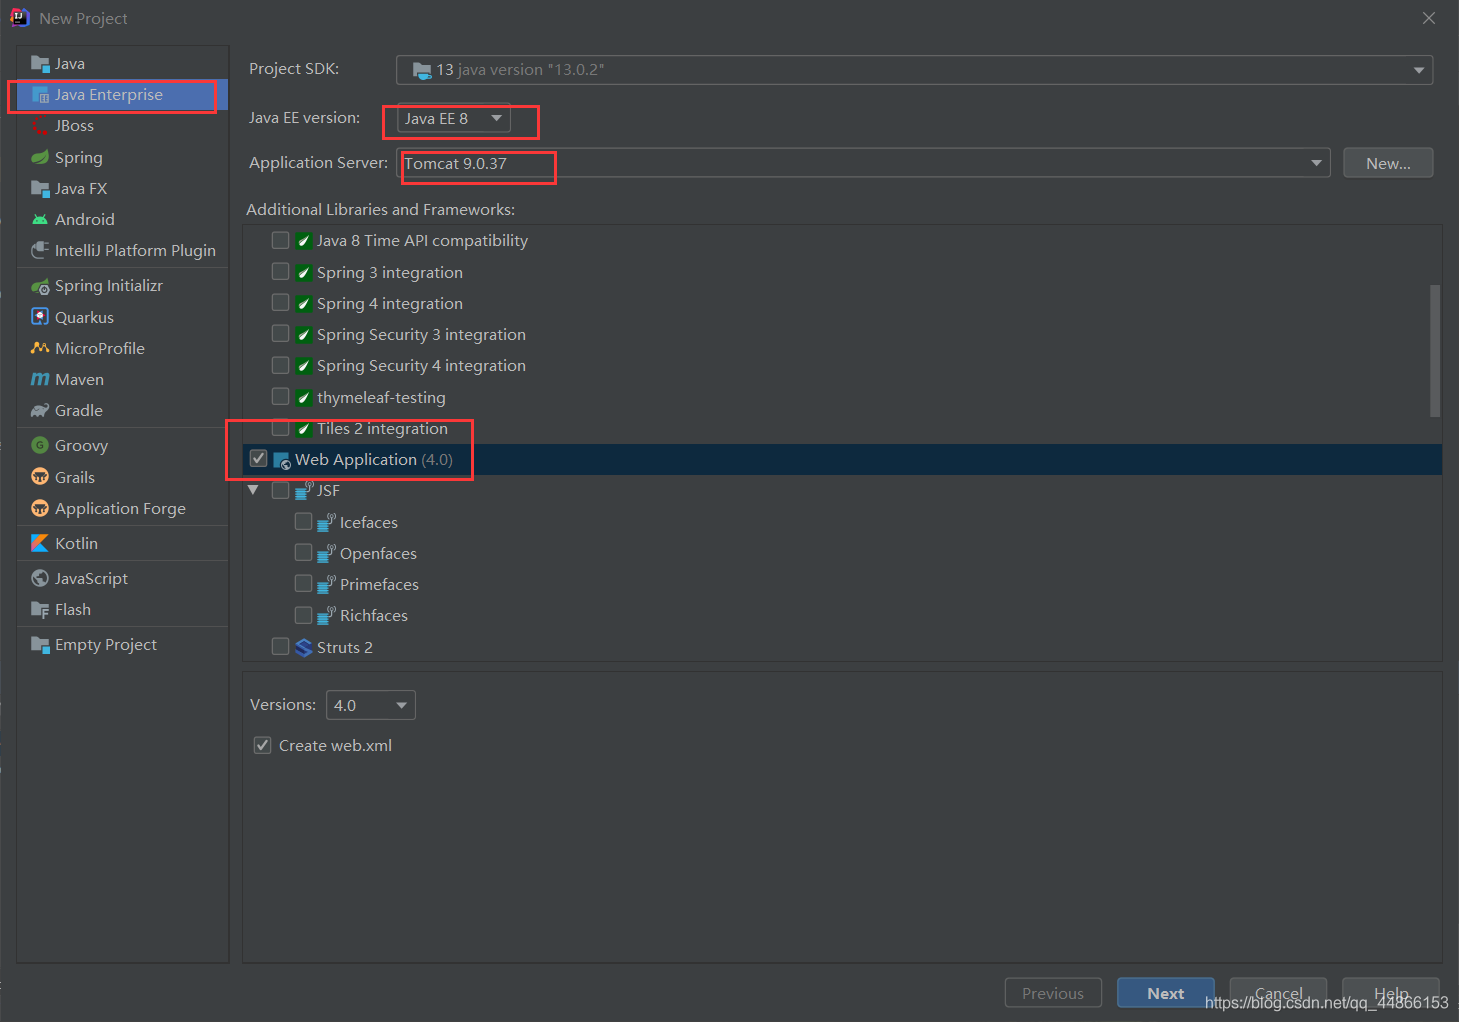This screenshot has width=1459, height=1022.
Task: Select the Flash project icon
Action: (40, 609)
